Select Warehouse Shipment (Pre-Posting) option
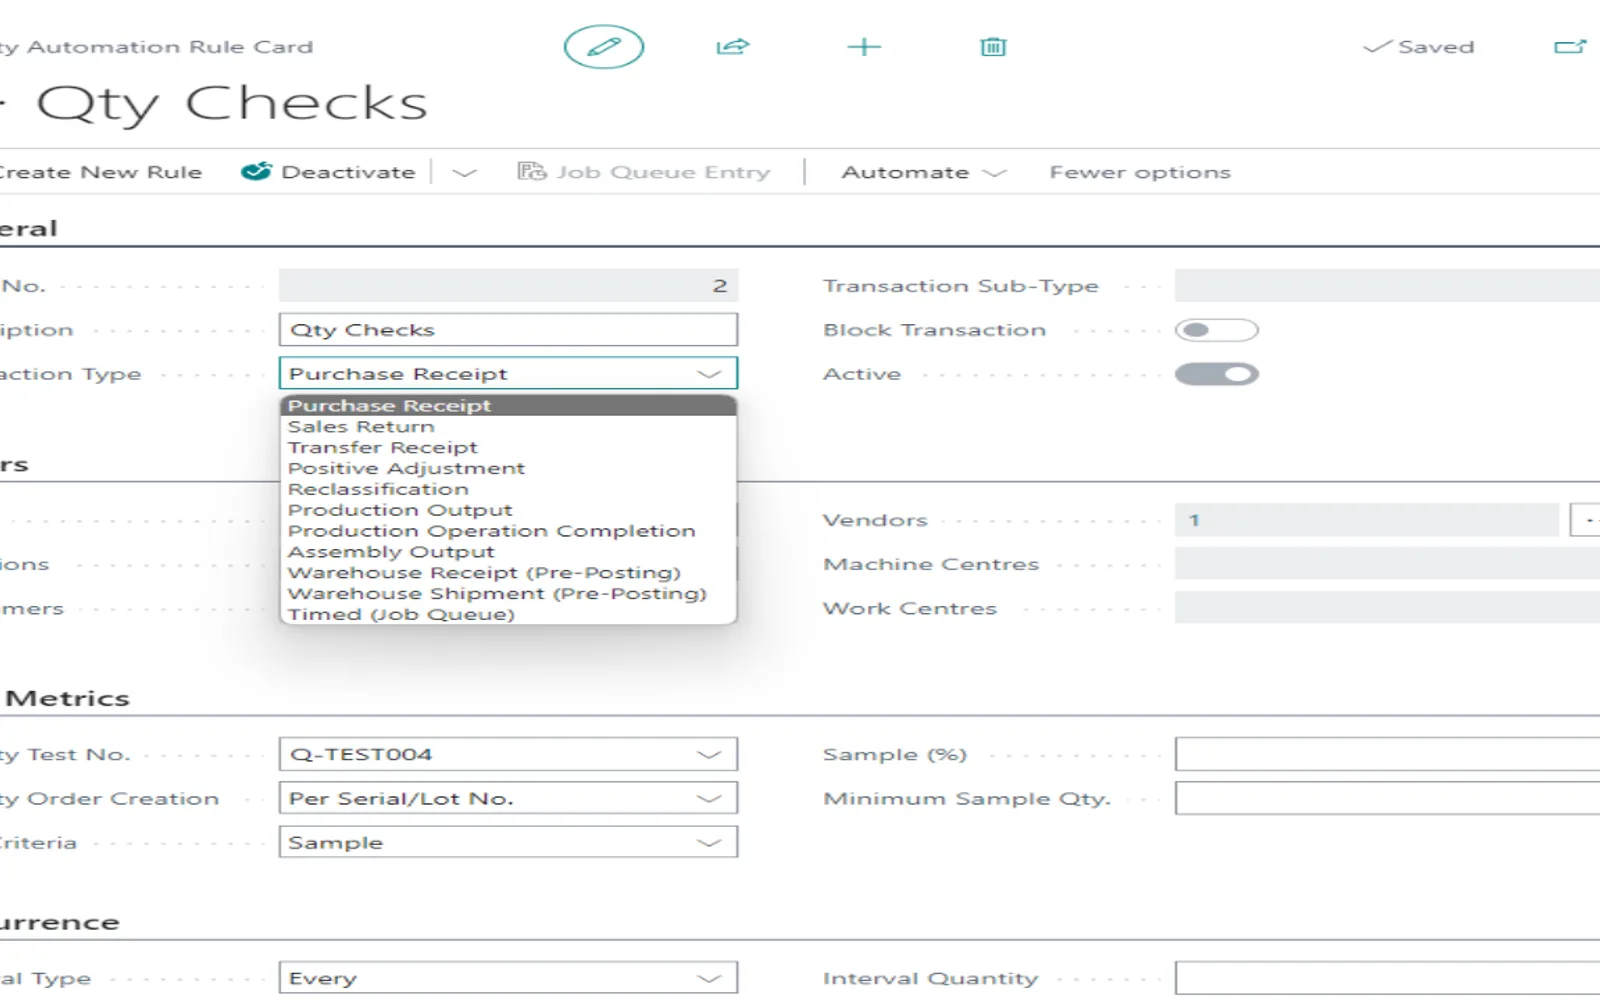The height and width of the screenshot is (1000, 1600). (508, 594)
